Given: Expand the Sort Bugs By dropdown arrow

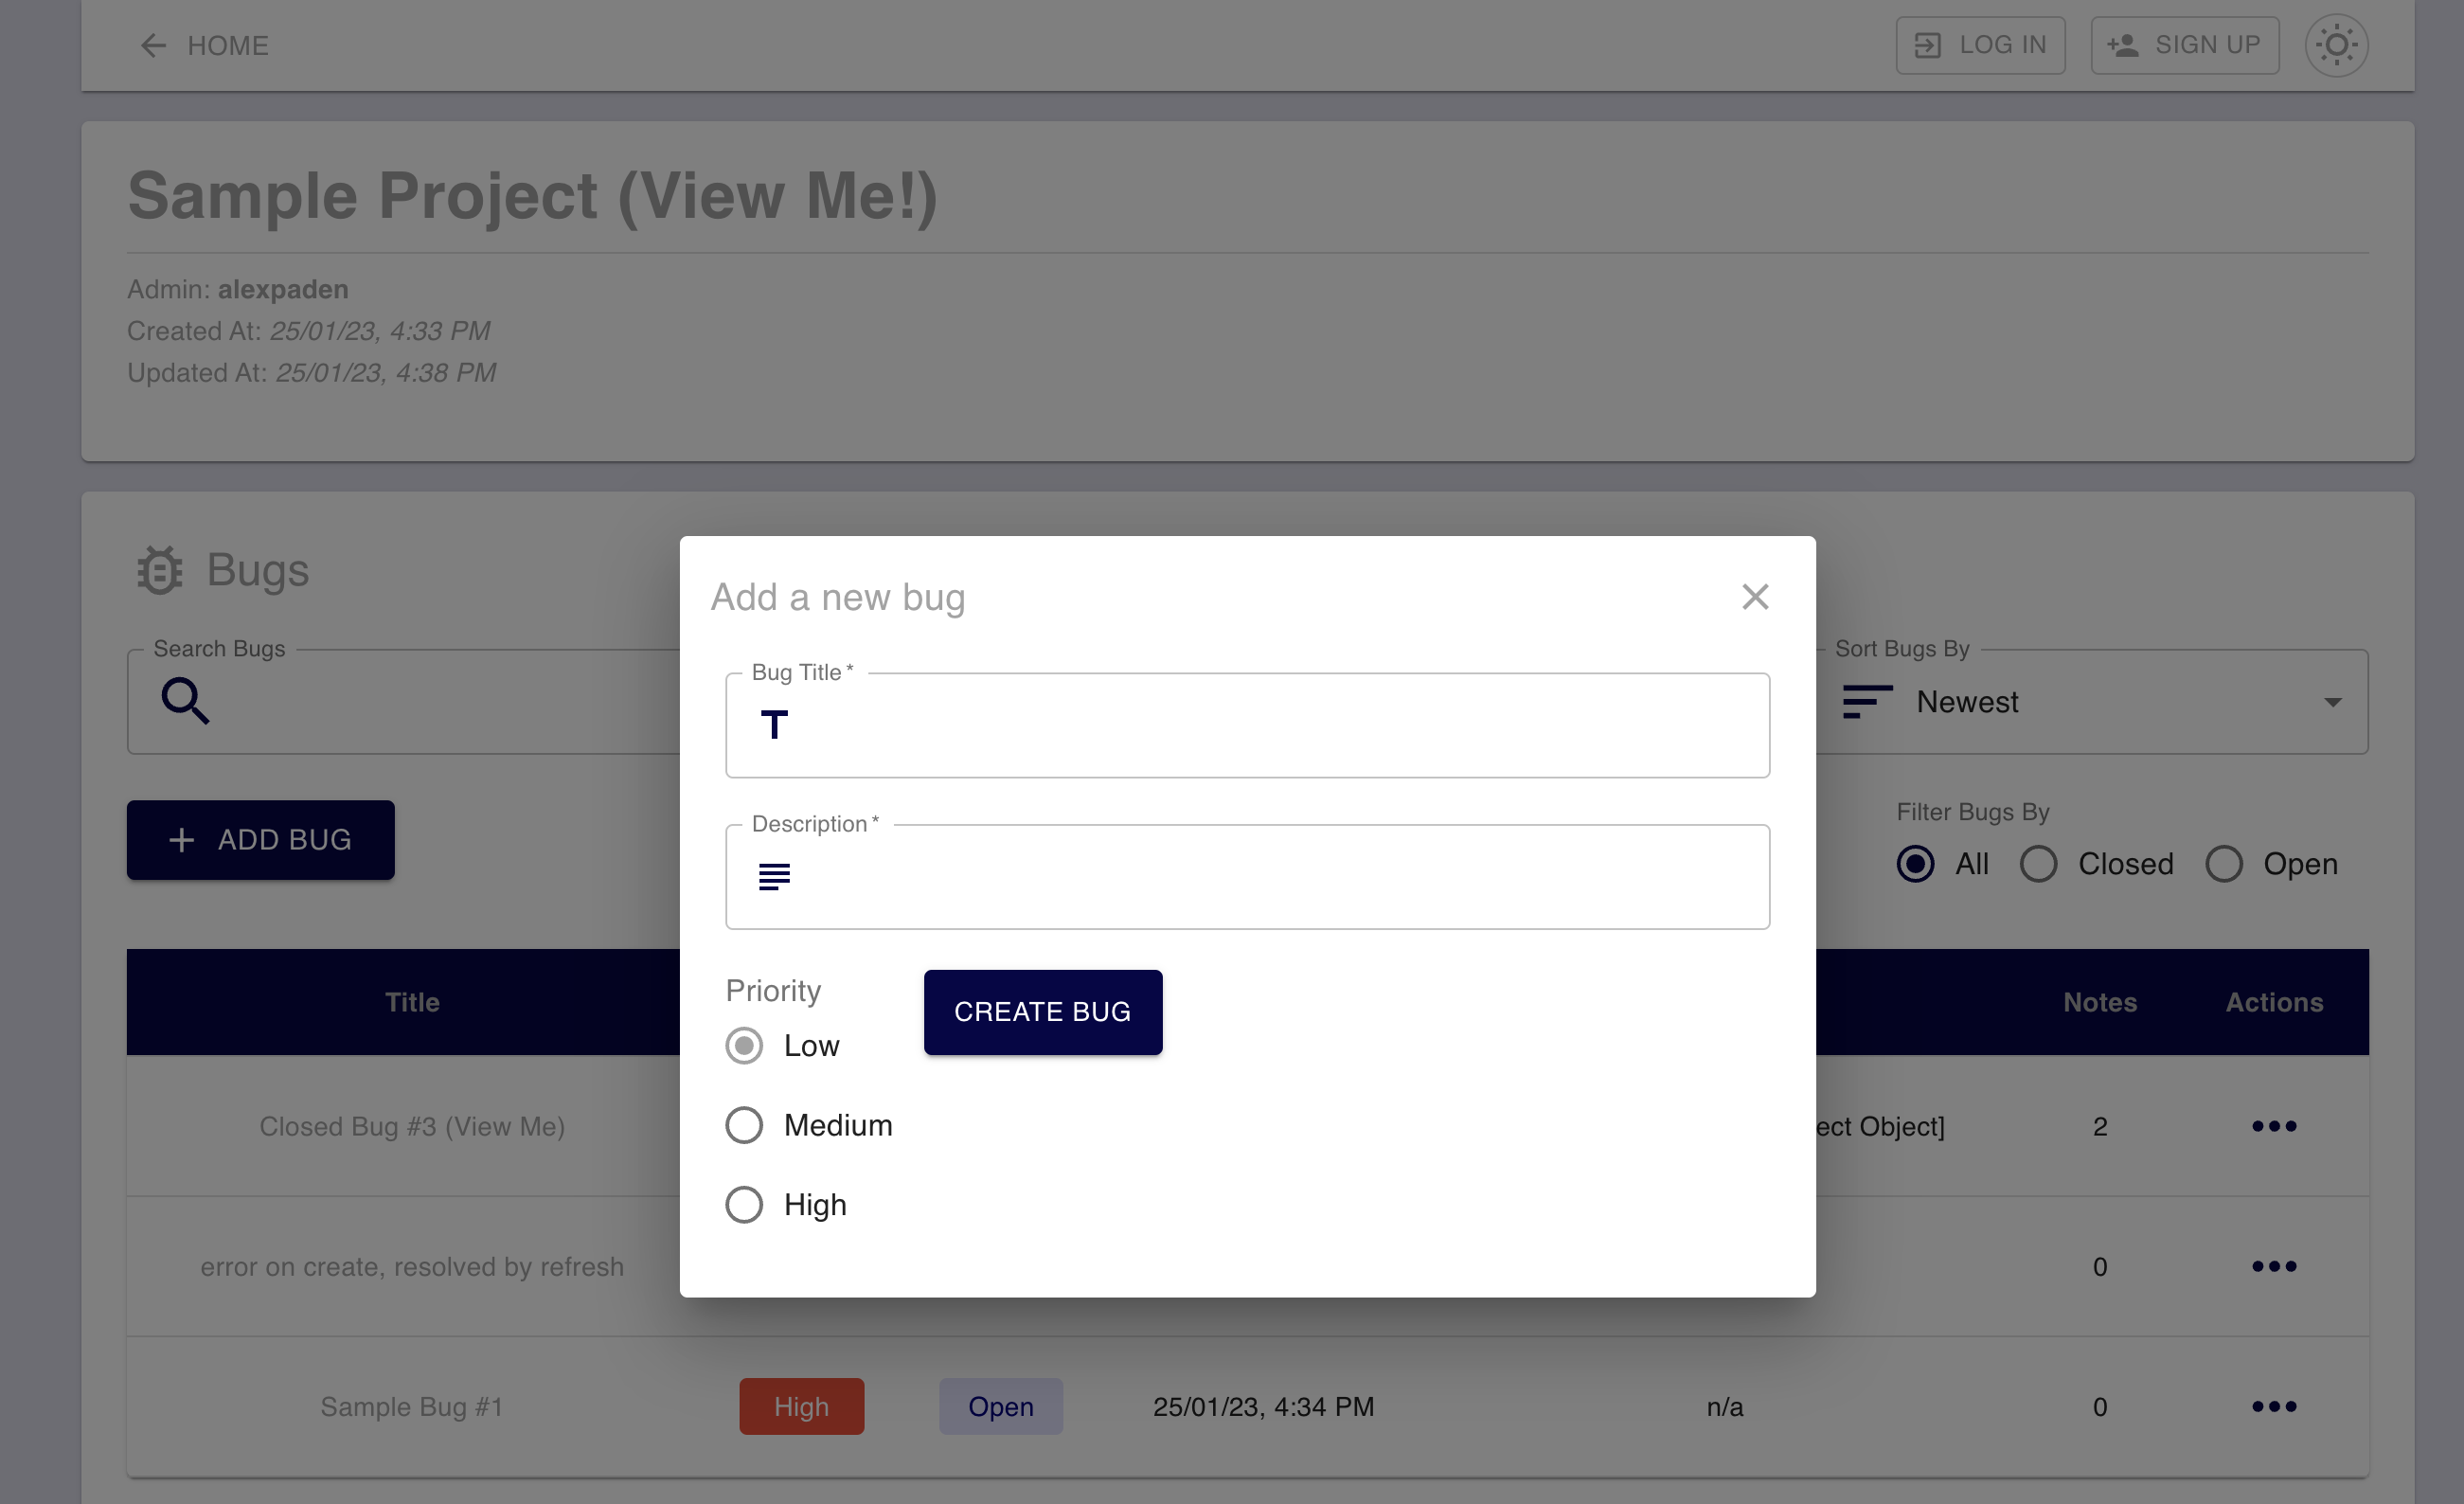Looking at the screenshot, I should pyautogui.click(x=2332, y=702).
